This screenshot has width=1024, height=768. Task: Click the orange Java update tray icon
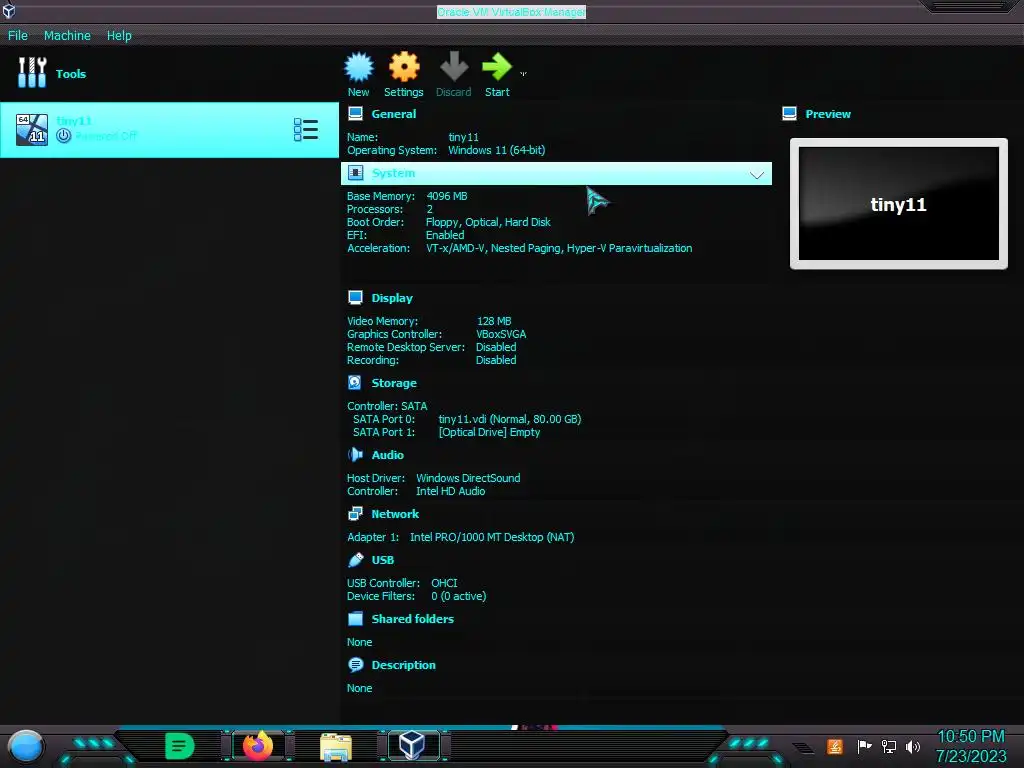(x=835, y=746)
